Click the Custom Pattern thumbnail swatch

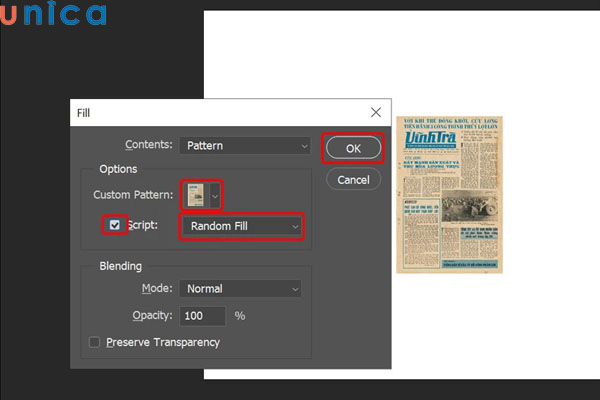pos(196,195)
